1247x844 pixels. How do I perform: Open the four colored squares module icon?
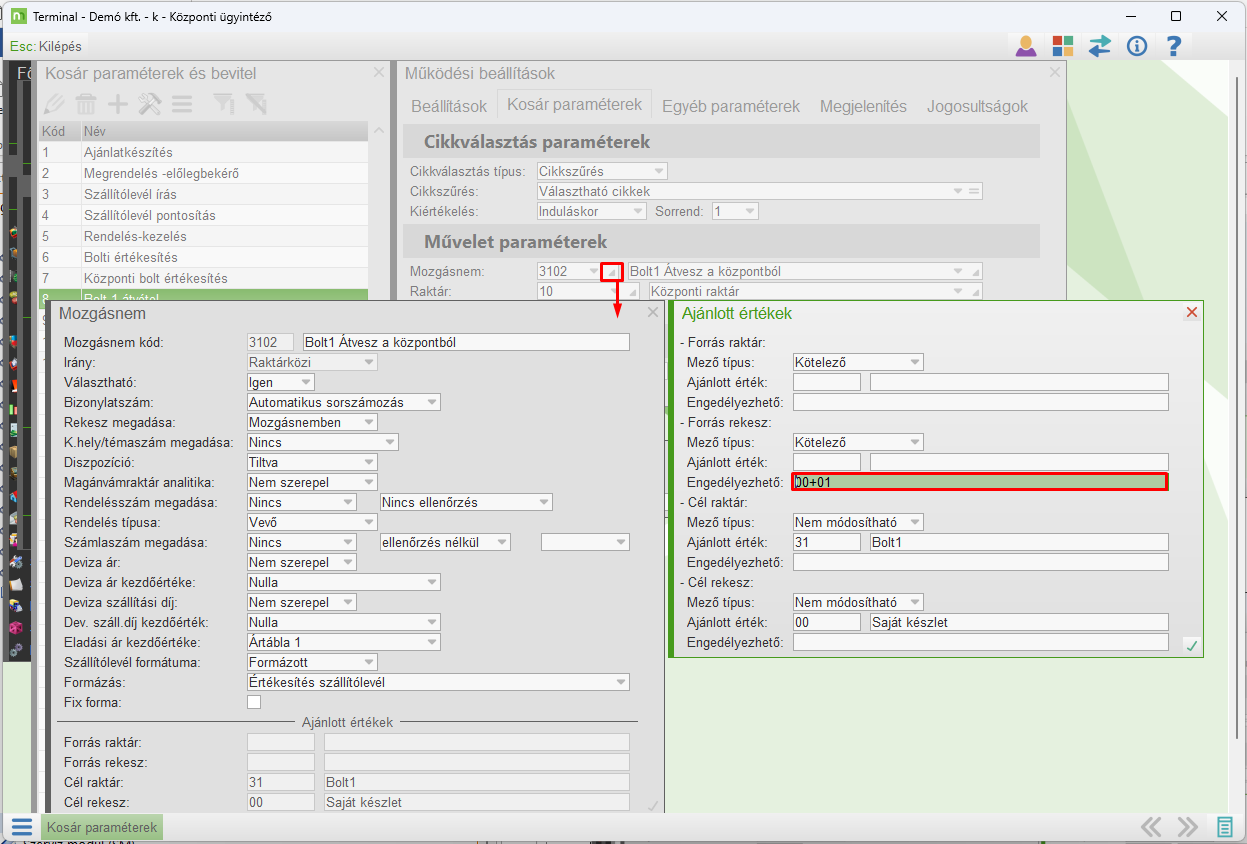click(1063, 46)
